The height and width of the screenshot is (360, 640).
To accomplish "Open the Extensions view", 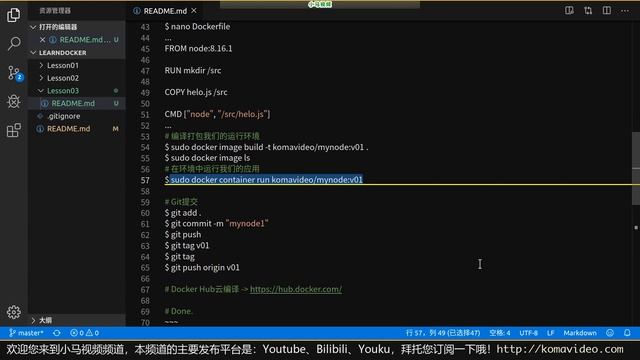I will click(13, 130).
